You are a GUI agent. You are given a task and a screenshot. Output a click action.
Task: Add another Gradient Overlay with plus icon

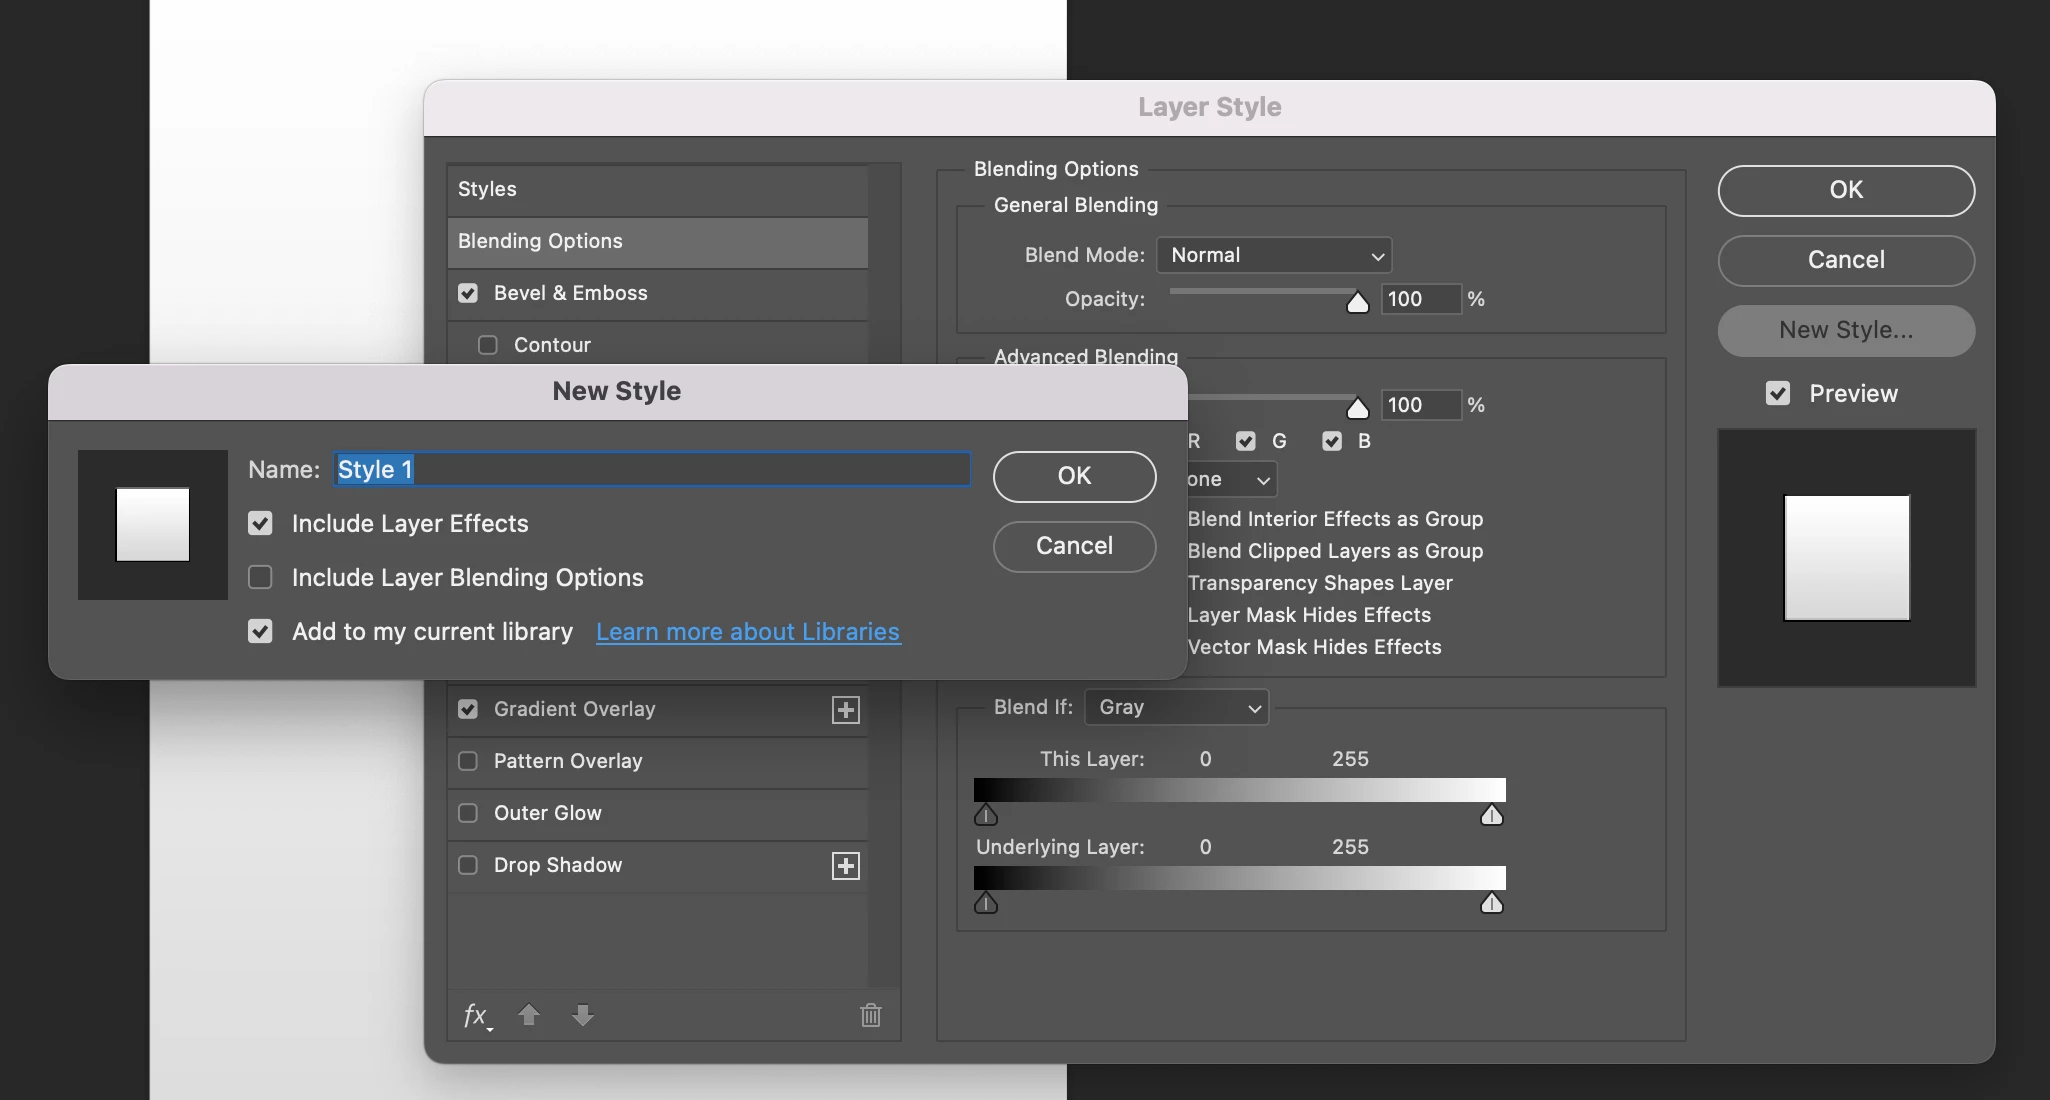tap(846, 710)
